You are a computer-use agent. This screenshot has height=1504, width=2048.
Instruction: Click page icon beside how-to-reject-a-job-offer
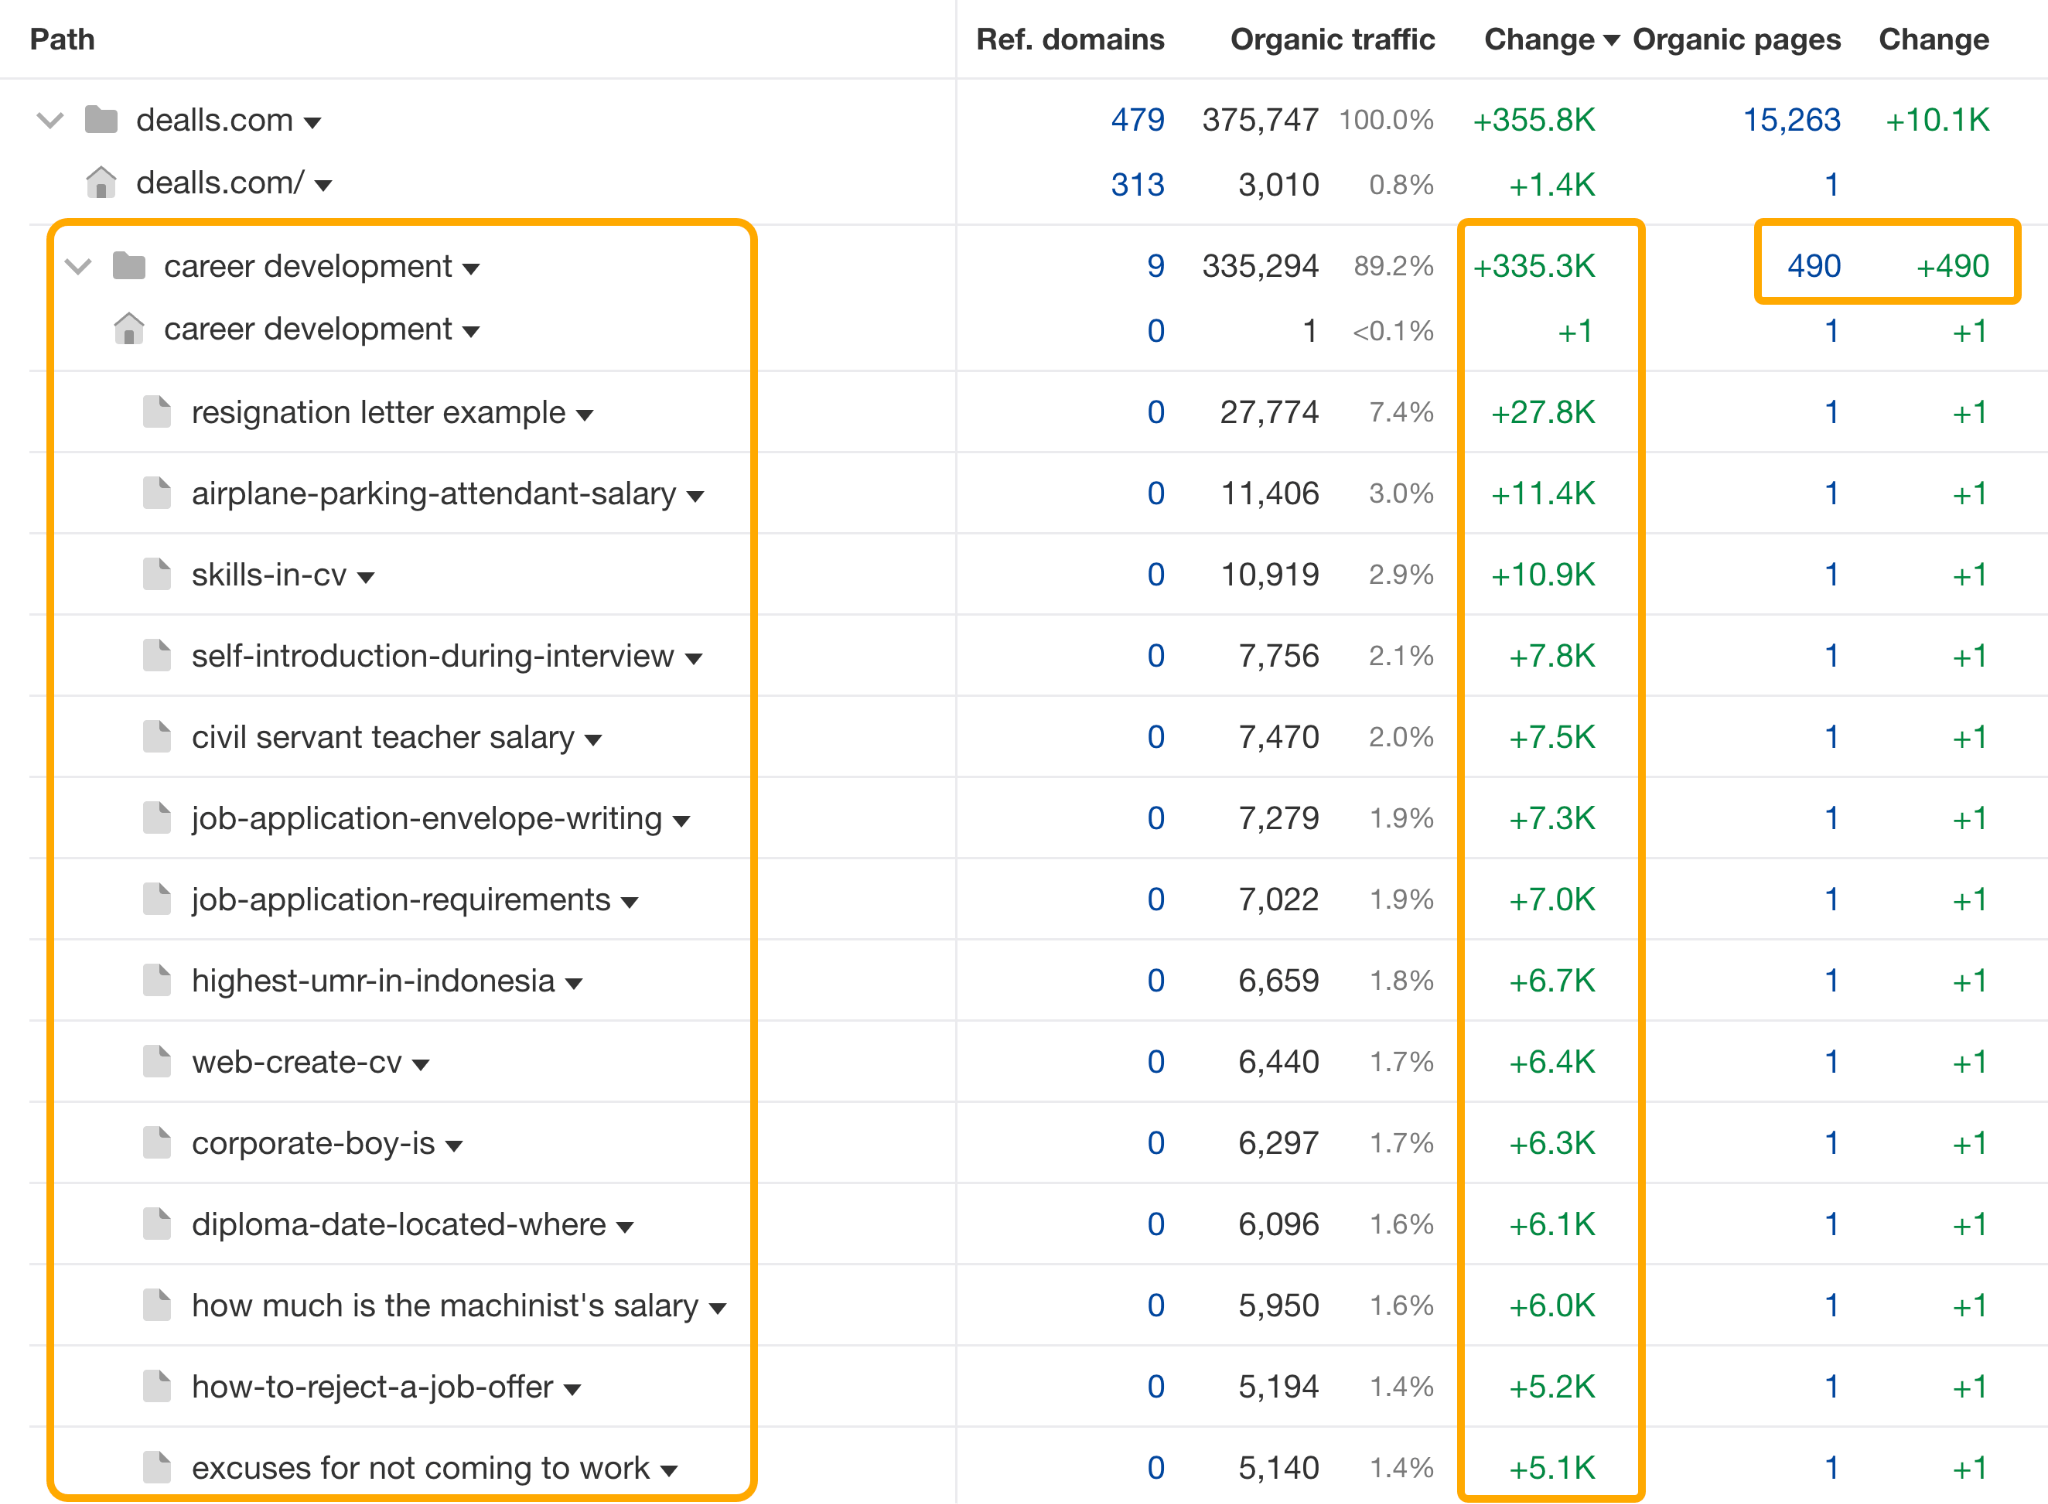coord(157,1386)
